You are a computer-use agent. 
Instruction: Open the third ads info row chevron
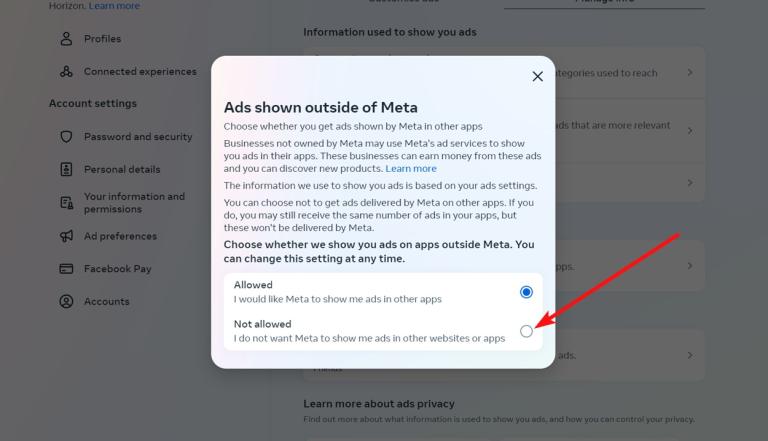tap(690, 183)
